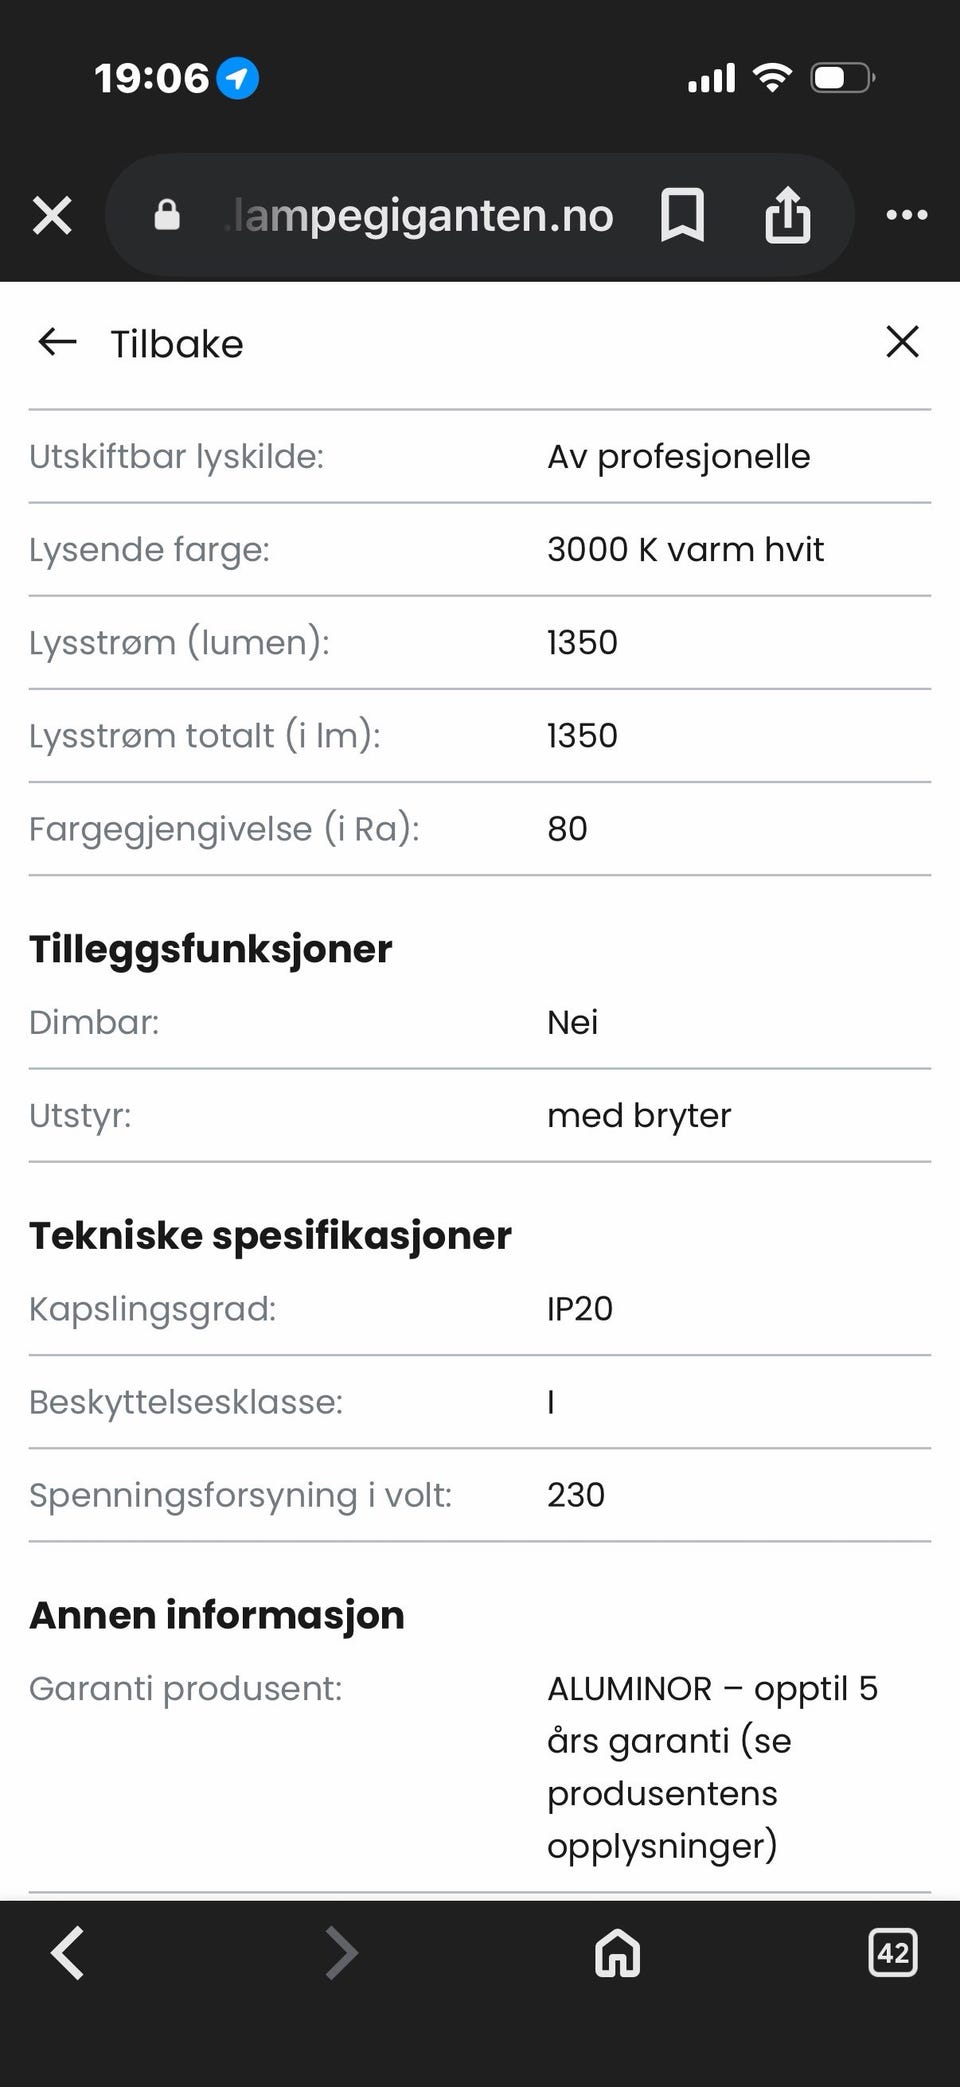The height and width of the screenshot is (2087, 960).
Task: Tap the Annen informasjon heading
Action: click(217, 1615)
